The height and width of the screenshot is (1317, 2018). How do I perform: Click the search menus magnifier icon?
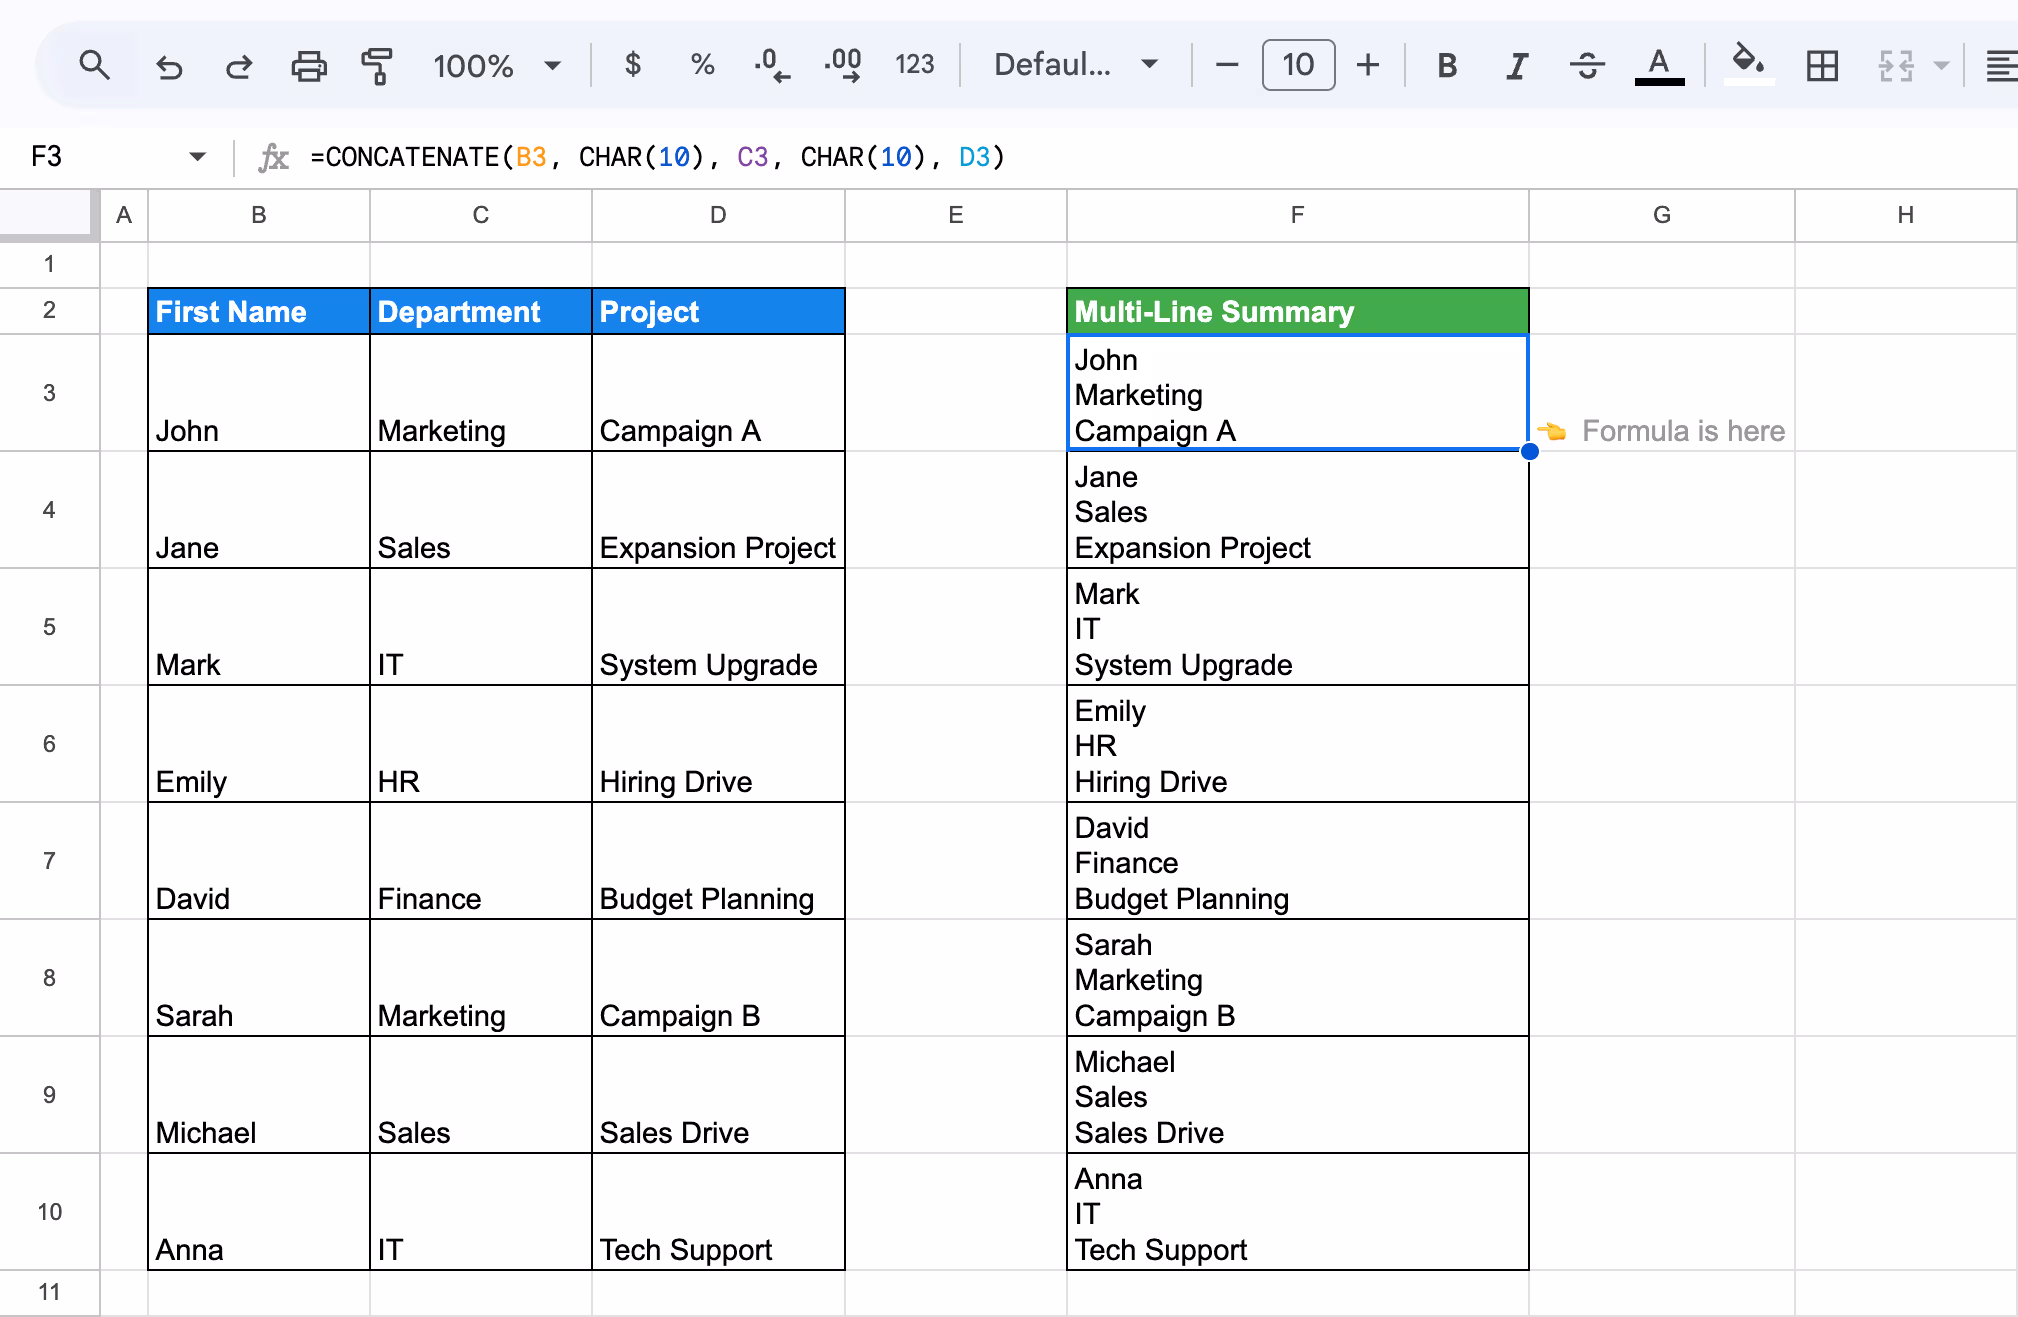click(94, 66)
